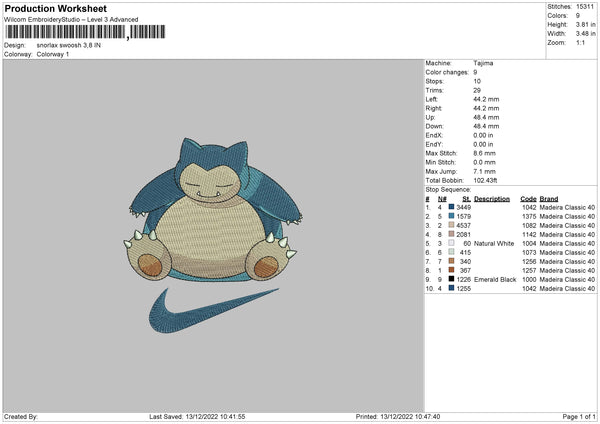The image size is (600, 424).
Task: Pick the beige swatch beside stitch count 4537
Action: (451, 225)
